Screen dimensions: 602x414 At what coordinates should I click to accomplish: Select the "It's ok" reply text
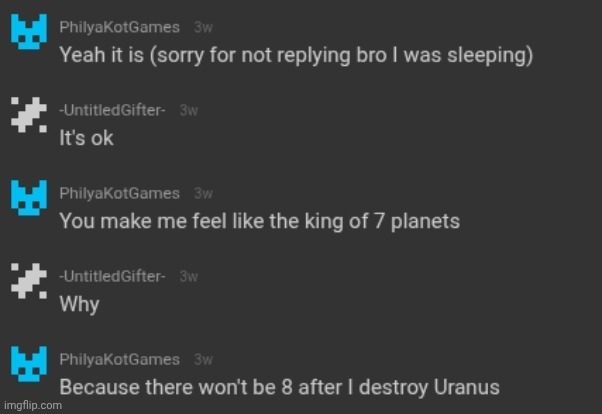click(87, 138)
